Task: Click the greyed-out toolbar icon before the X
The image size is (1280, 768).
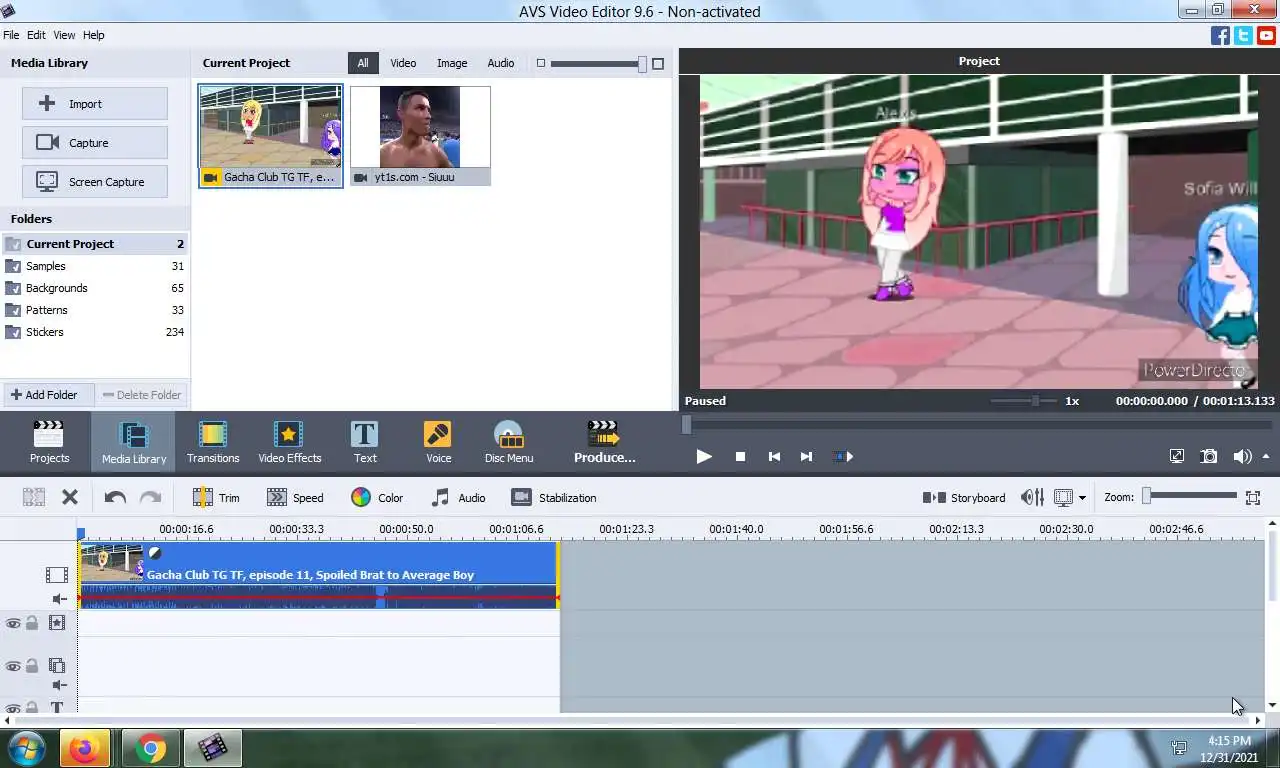Action: click(34, 497)
